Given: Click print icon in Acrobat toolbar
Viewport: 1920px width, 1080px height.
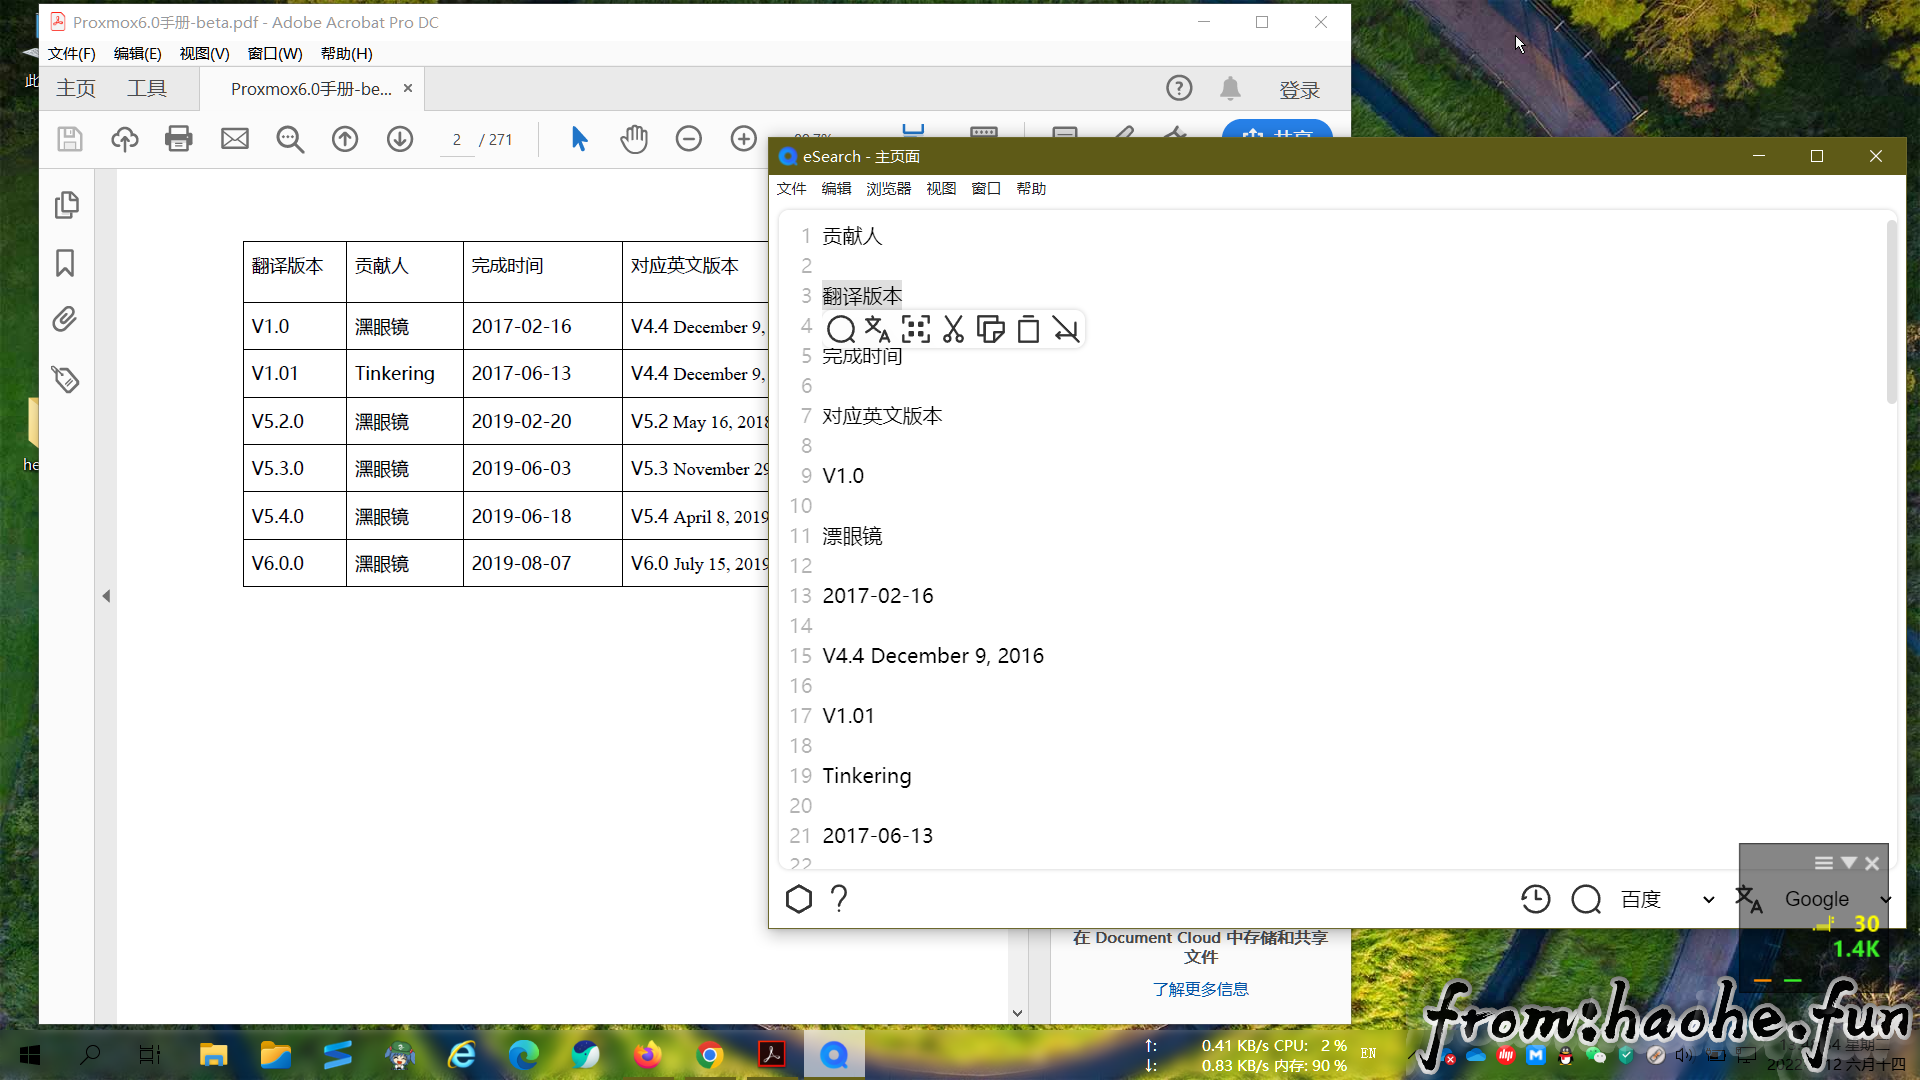Looking at the screenshot, I should coord(179,139).
